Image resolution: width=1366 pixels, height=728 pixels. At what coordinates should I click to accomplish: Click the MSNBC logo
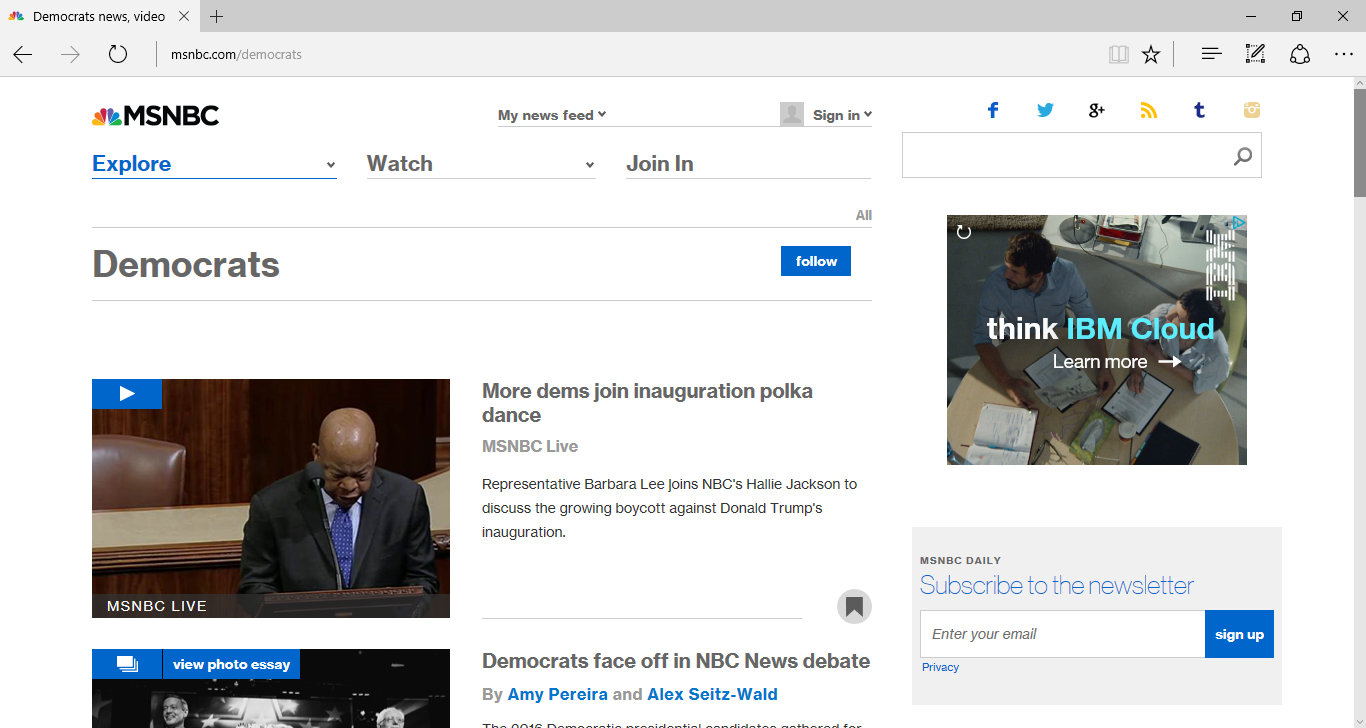pos(155,116)
